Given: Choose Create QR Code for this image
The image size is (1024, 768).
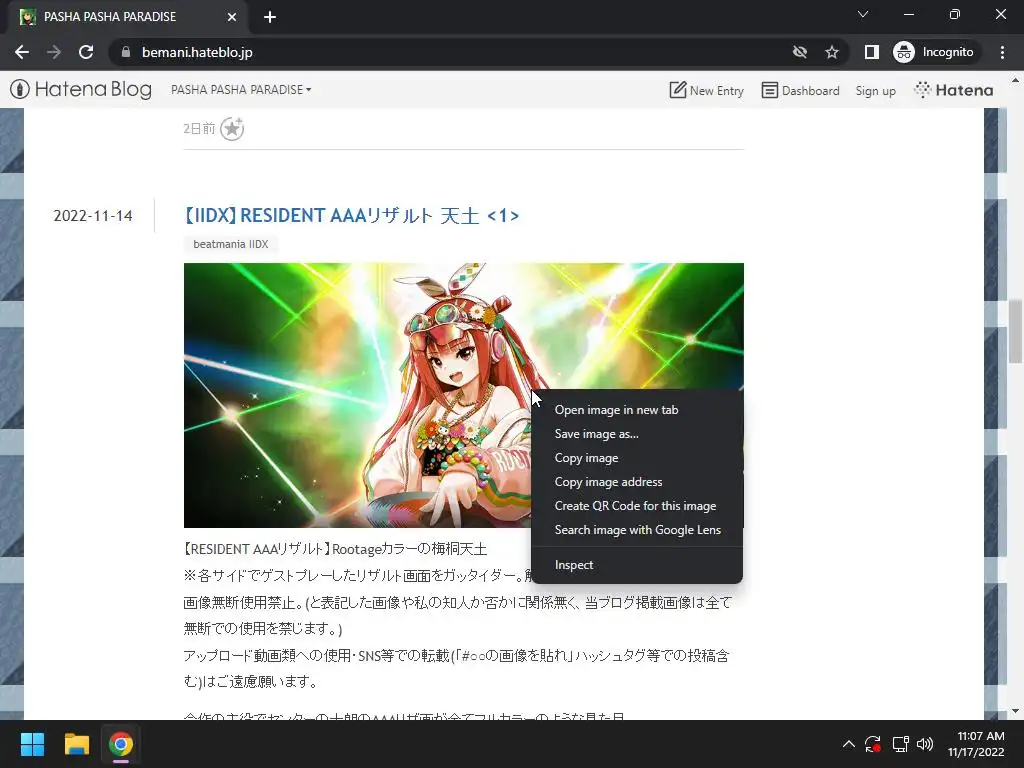Looking at the screenshot, I should tap(637, 506).
